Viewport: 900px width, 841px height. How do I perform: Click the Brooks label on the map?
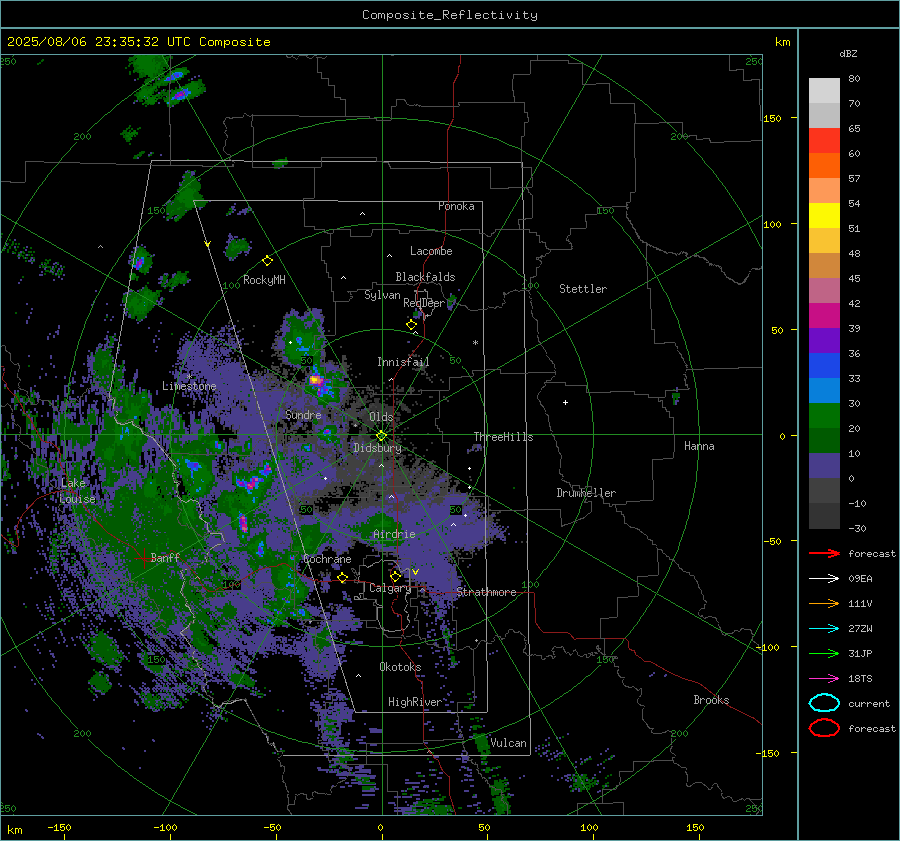[x=711, y=700]
